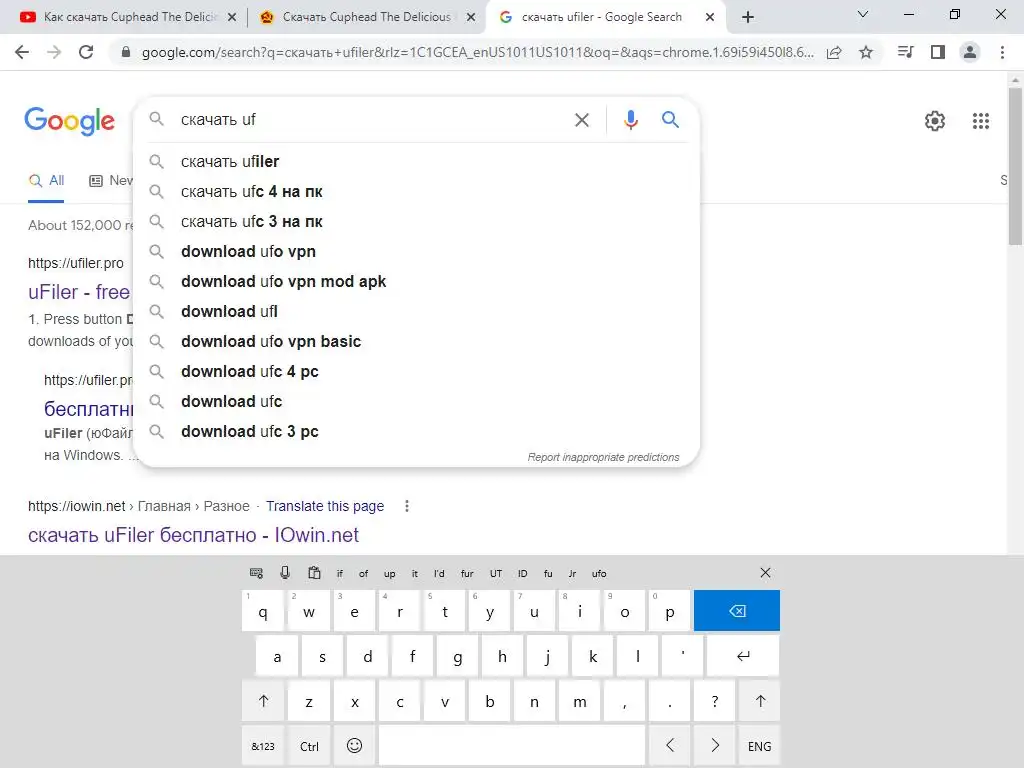Open Google search settings gear

(934, 121)
